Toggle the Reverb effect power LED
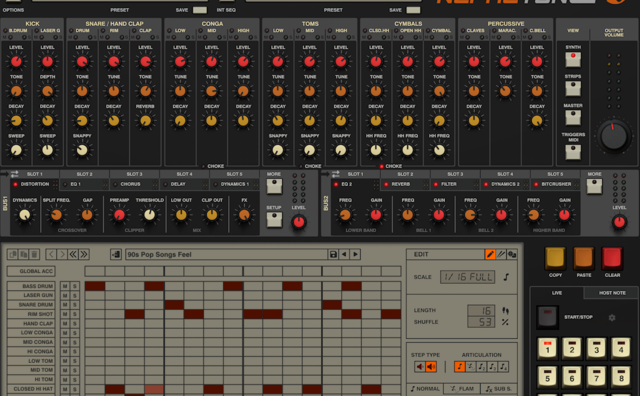The height and width of the screenshot is (396, 640). point(386,185)
